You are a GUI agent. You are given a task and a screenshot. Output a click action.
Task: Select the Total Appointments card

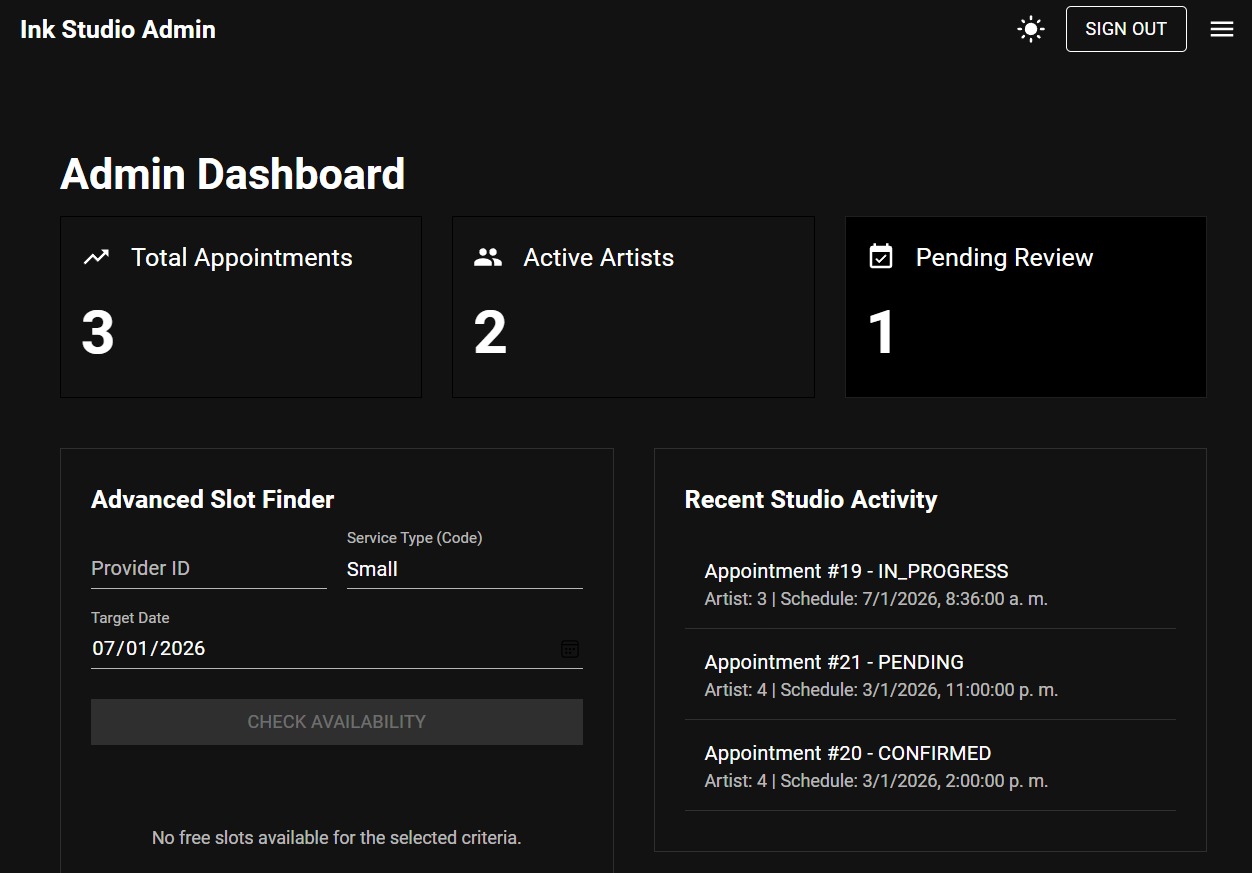[x=240, y=307]
